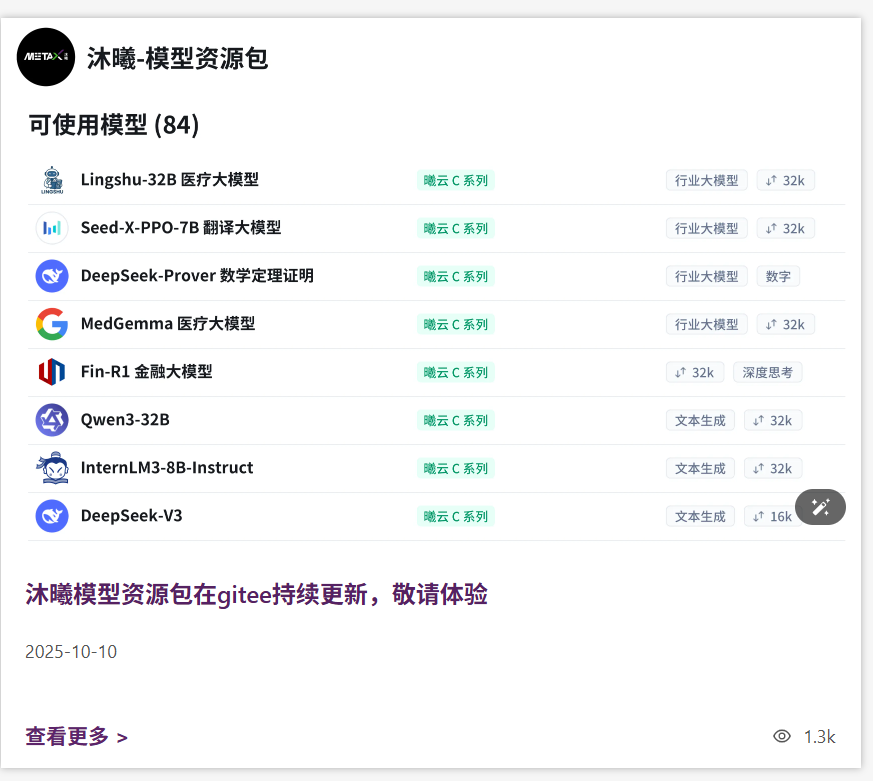Screen dimensions: 873x781
Task: Click the Seed-X-PPO-7B bar chart icon
Action: point(52,228)
